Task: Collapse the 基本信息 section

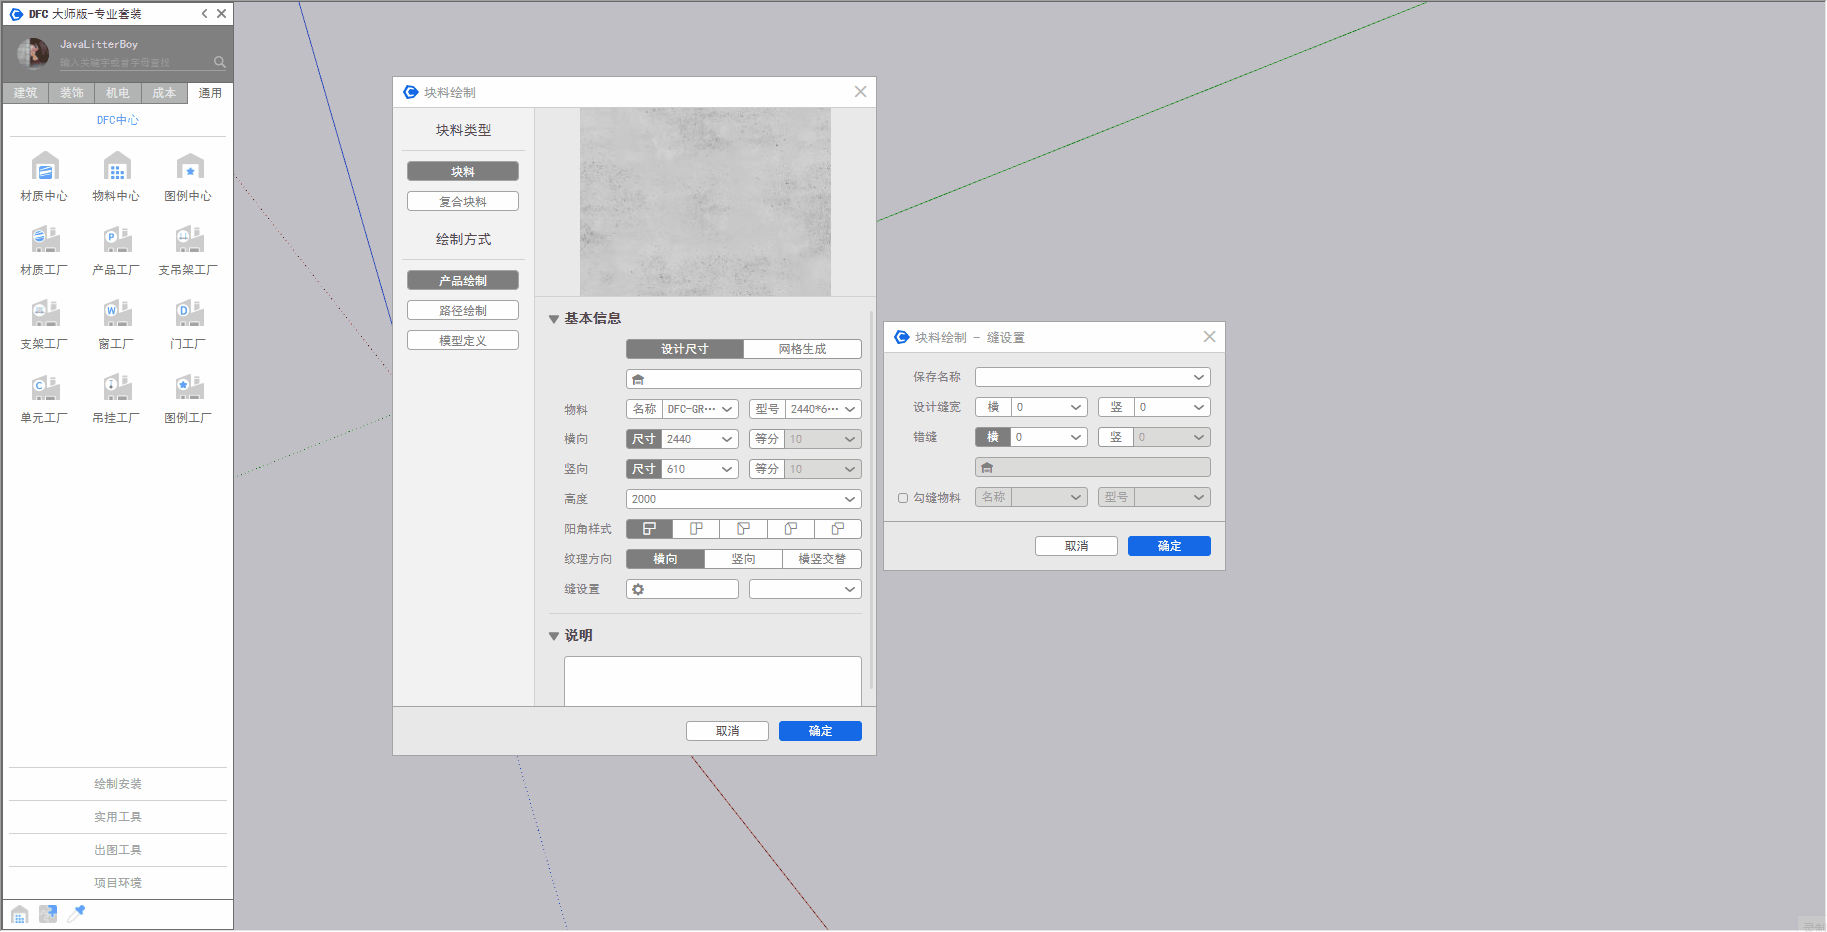Action: tap(554, 319)
